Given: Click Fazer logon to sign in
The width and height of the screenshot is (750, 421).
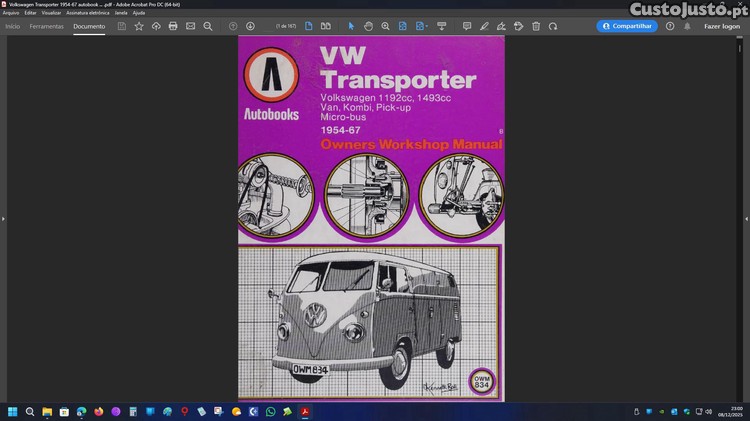Looking at the screenshot, I should [722, 26].
